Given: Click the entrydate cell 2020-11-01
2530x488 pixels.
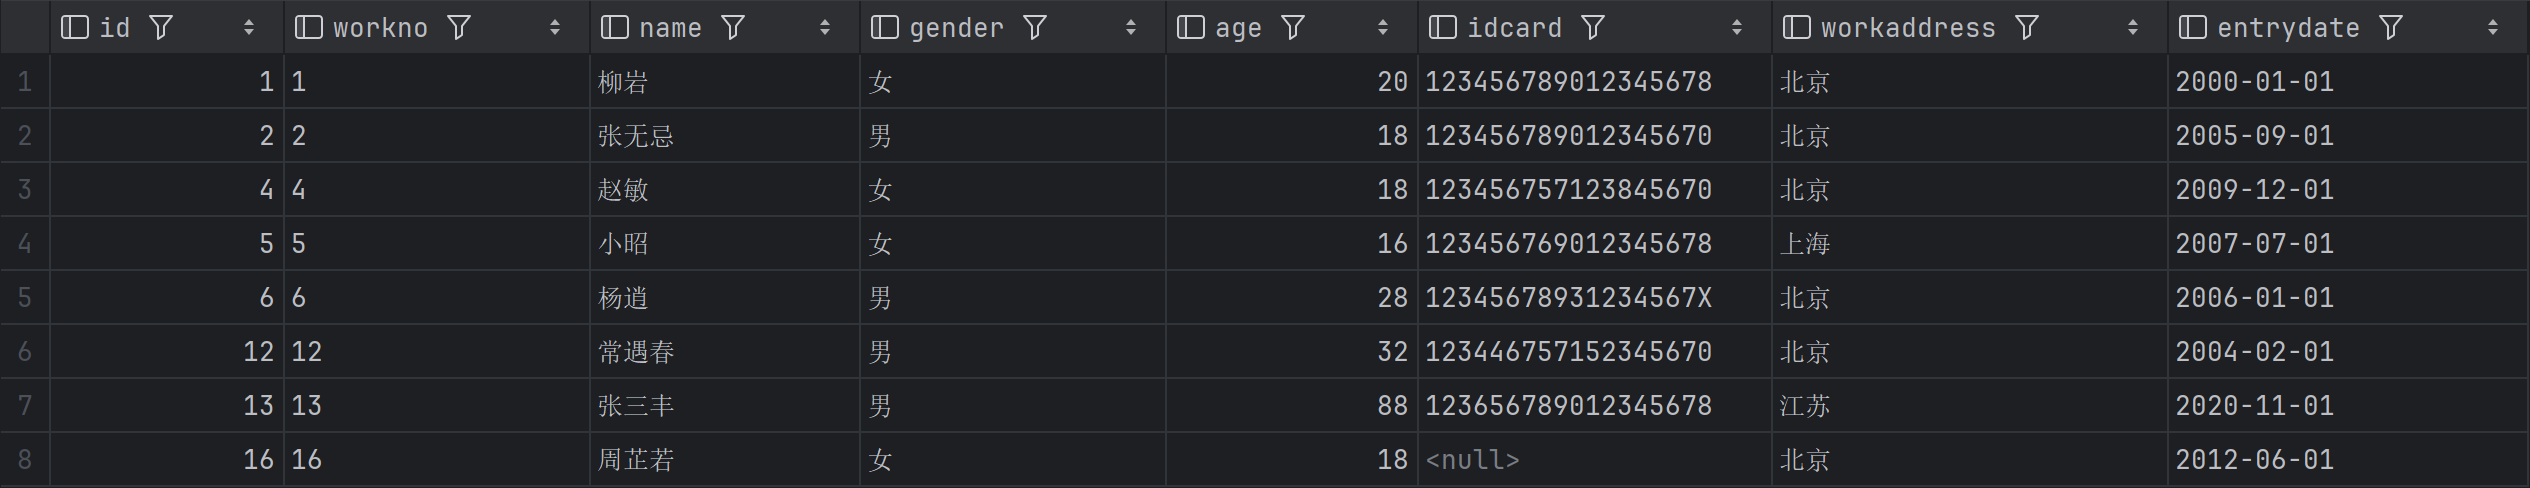Looking at the screenshot, I should pyautogui.click(x=2254, y=406).
